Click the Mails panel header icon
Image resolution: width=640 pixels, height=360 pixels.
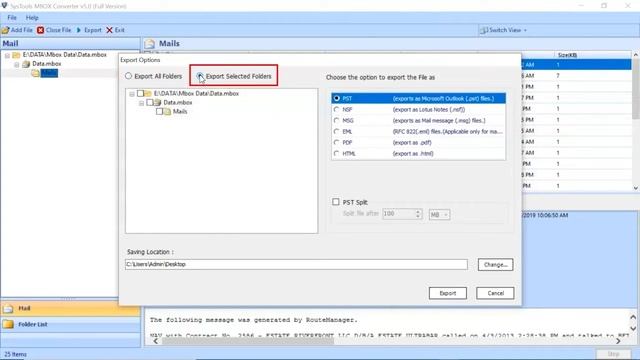point(150,44)
